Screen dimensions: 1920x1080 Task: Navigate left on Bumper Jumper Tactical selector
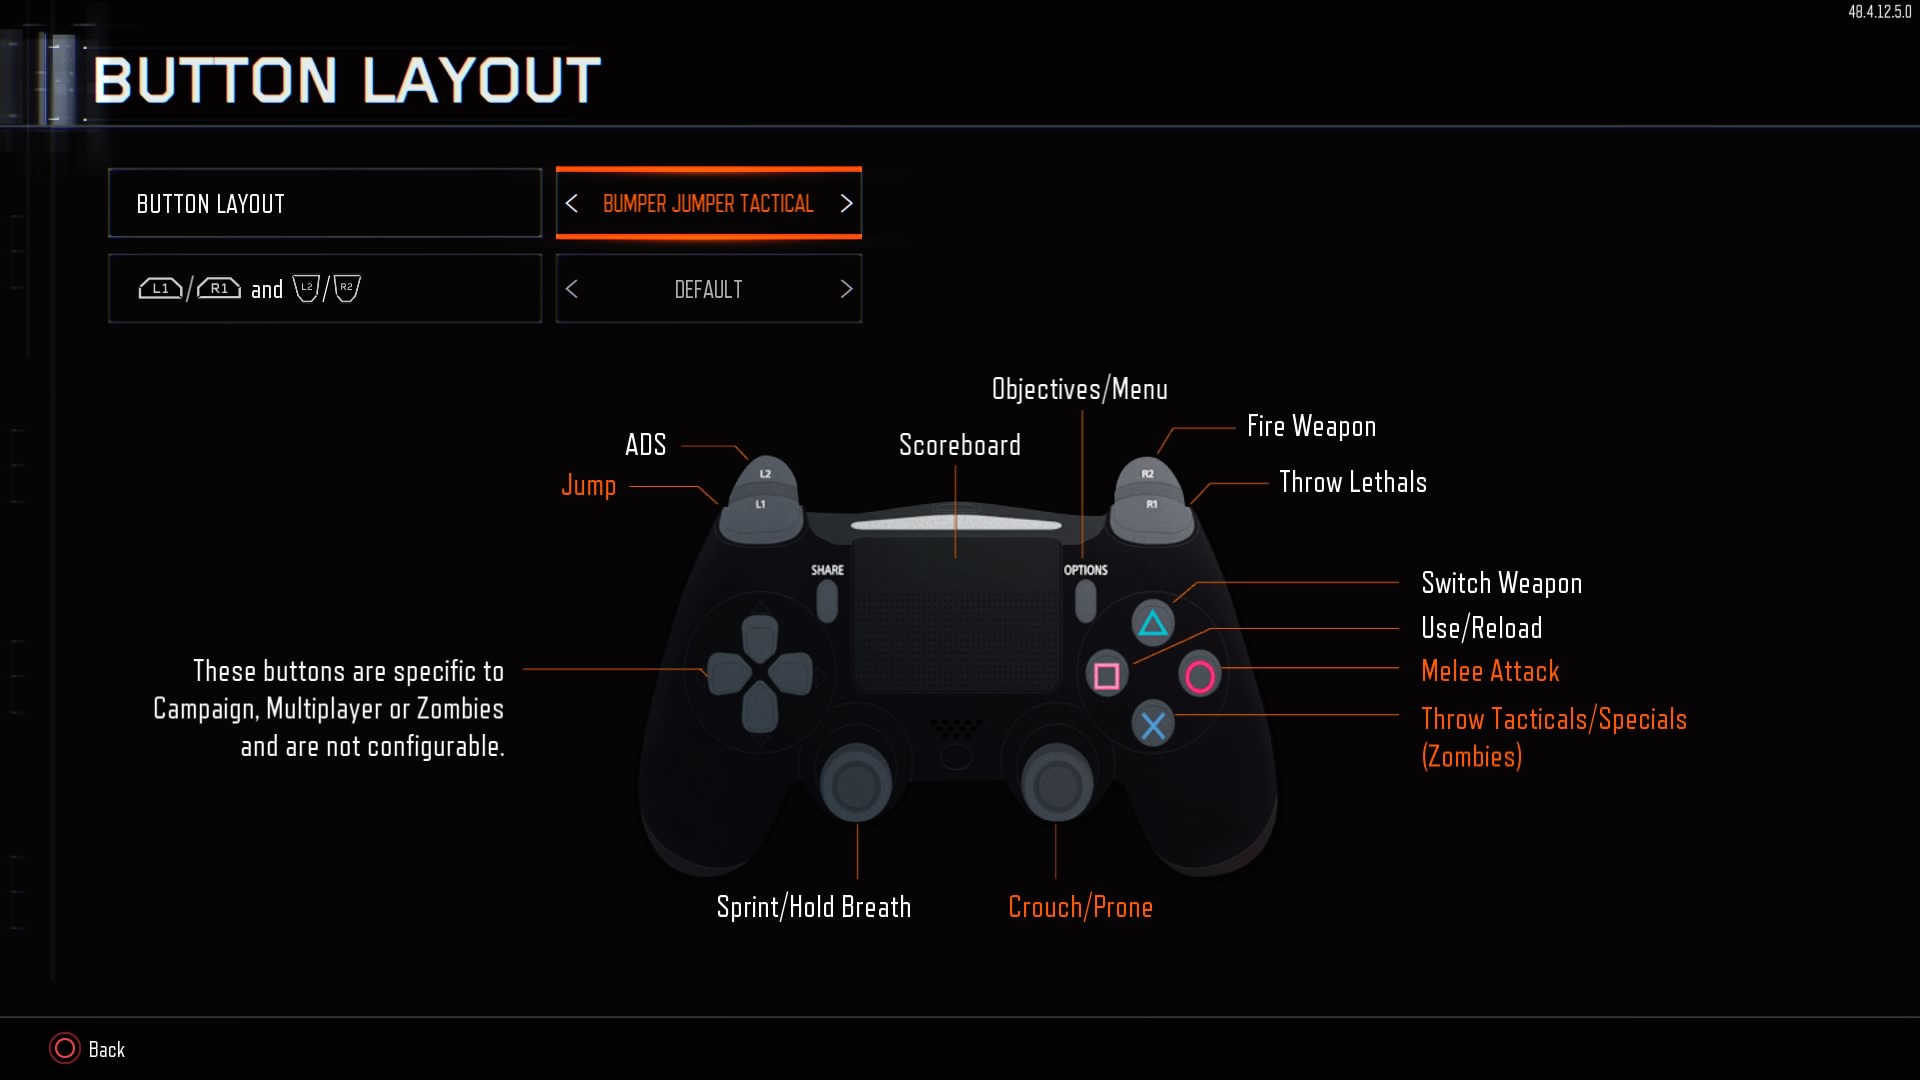pos(572,203)
